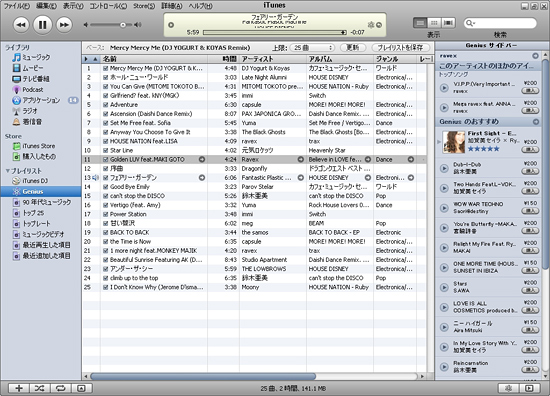The height and width of the screenshot is (396, 550).
Task: Select the iTunes DJ playlist
Action: tap(30, 181)
